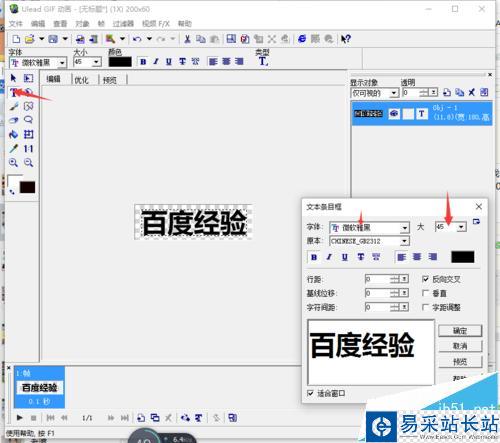The height and width of the screenshot is (443, 500).
Task: Open font dropdown in text dialog
Action: click(x=404, y=228)
